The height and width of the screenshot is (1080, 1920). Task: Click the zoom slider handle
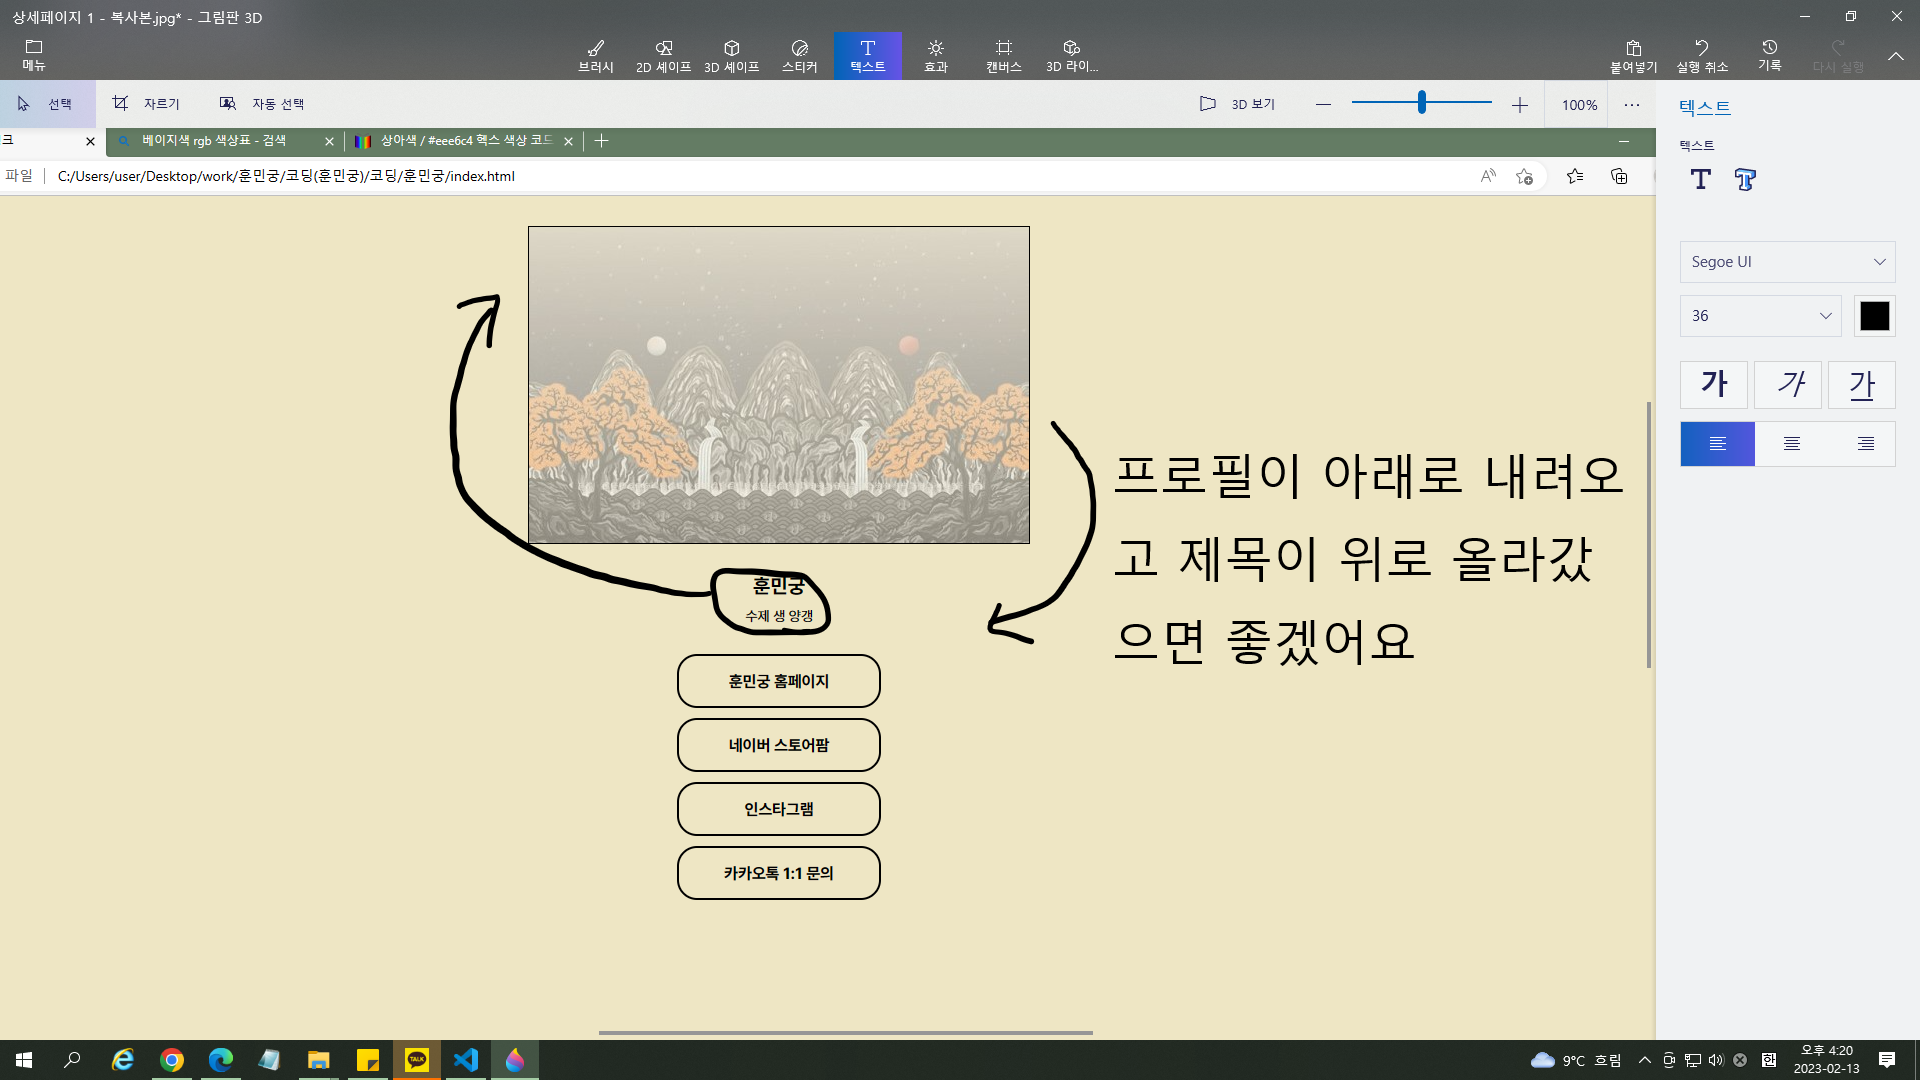[1421, 102]
